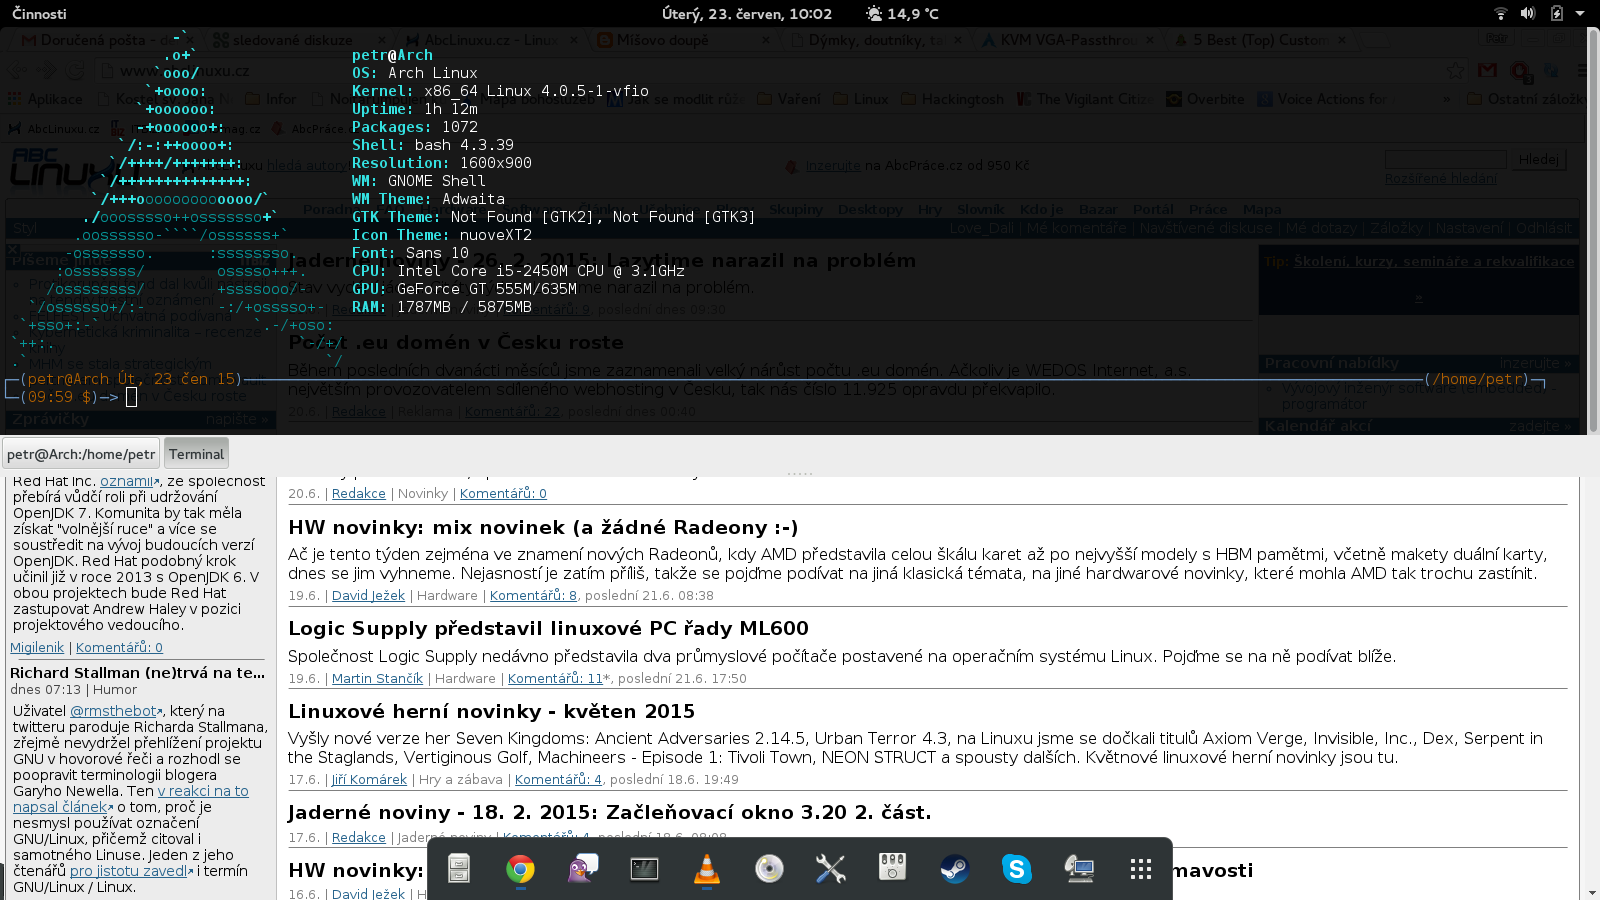Open Komentářů: 0 link next to Migilenik

119,648
